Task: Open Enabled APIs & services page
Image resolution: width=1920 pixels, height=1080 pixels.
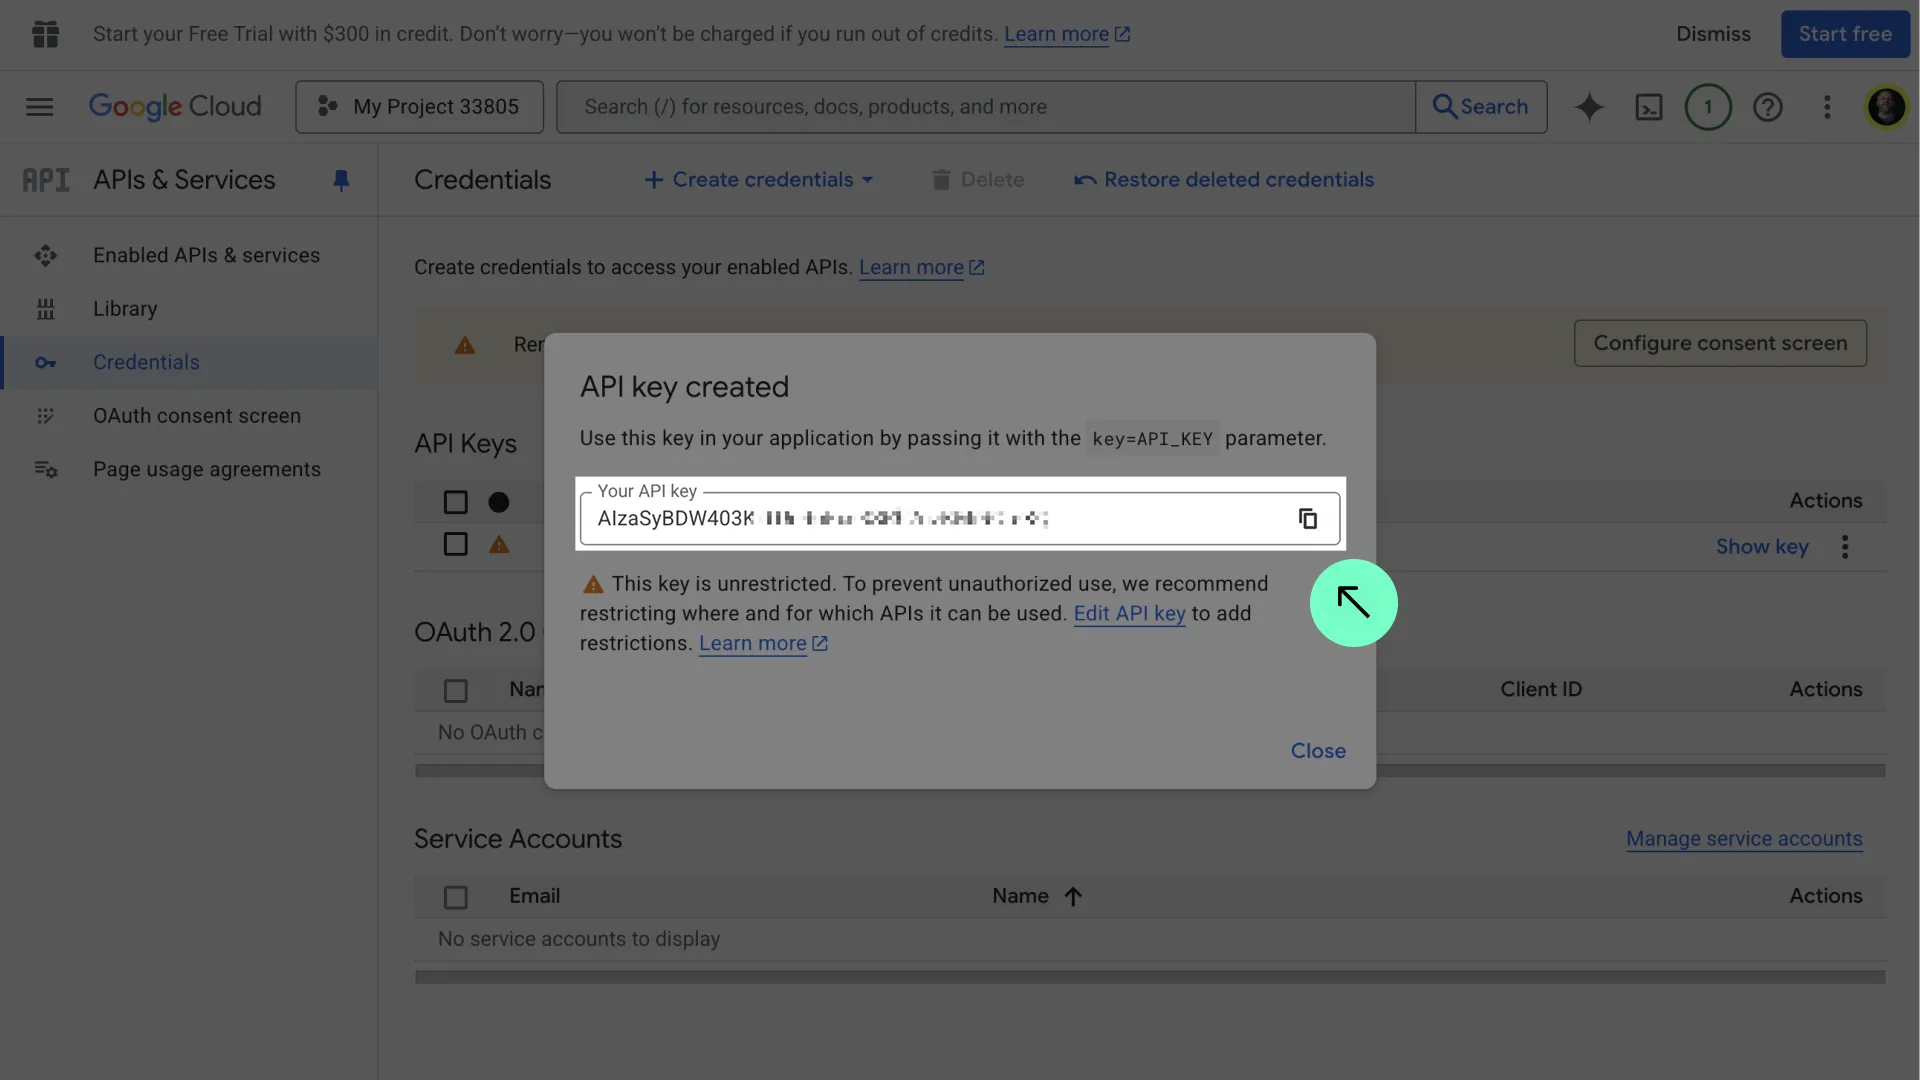Action: (x=206, y=255)
